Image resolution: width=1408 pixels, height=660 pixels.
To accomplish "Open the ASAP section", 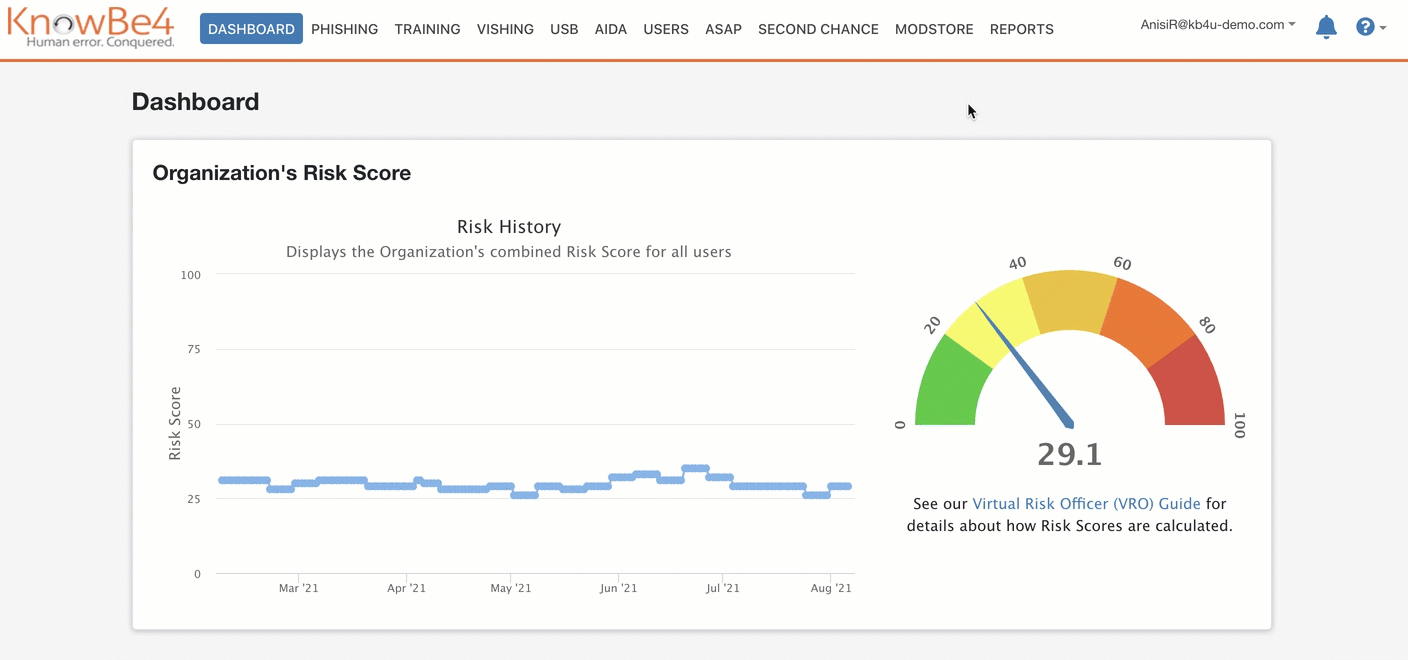I will point(723,29).
